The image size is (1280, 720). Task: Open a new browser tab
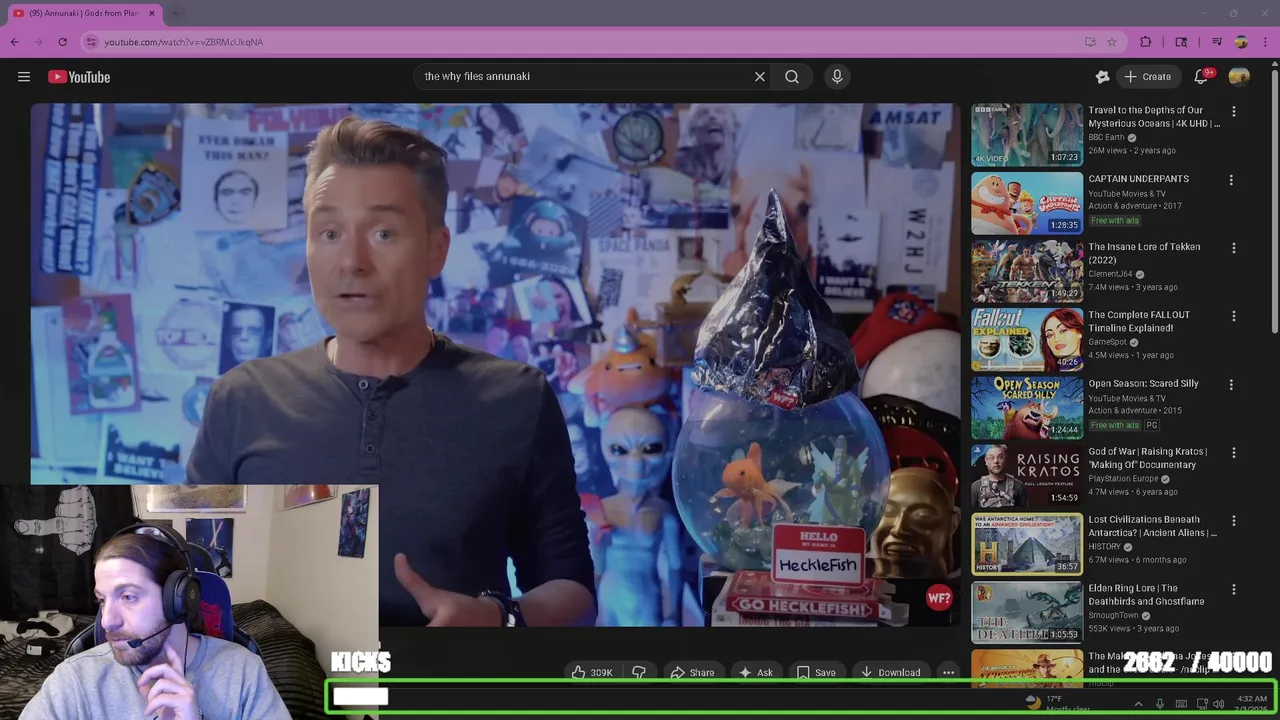pyautogui.click(x=175, y=13)
